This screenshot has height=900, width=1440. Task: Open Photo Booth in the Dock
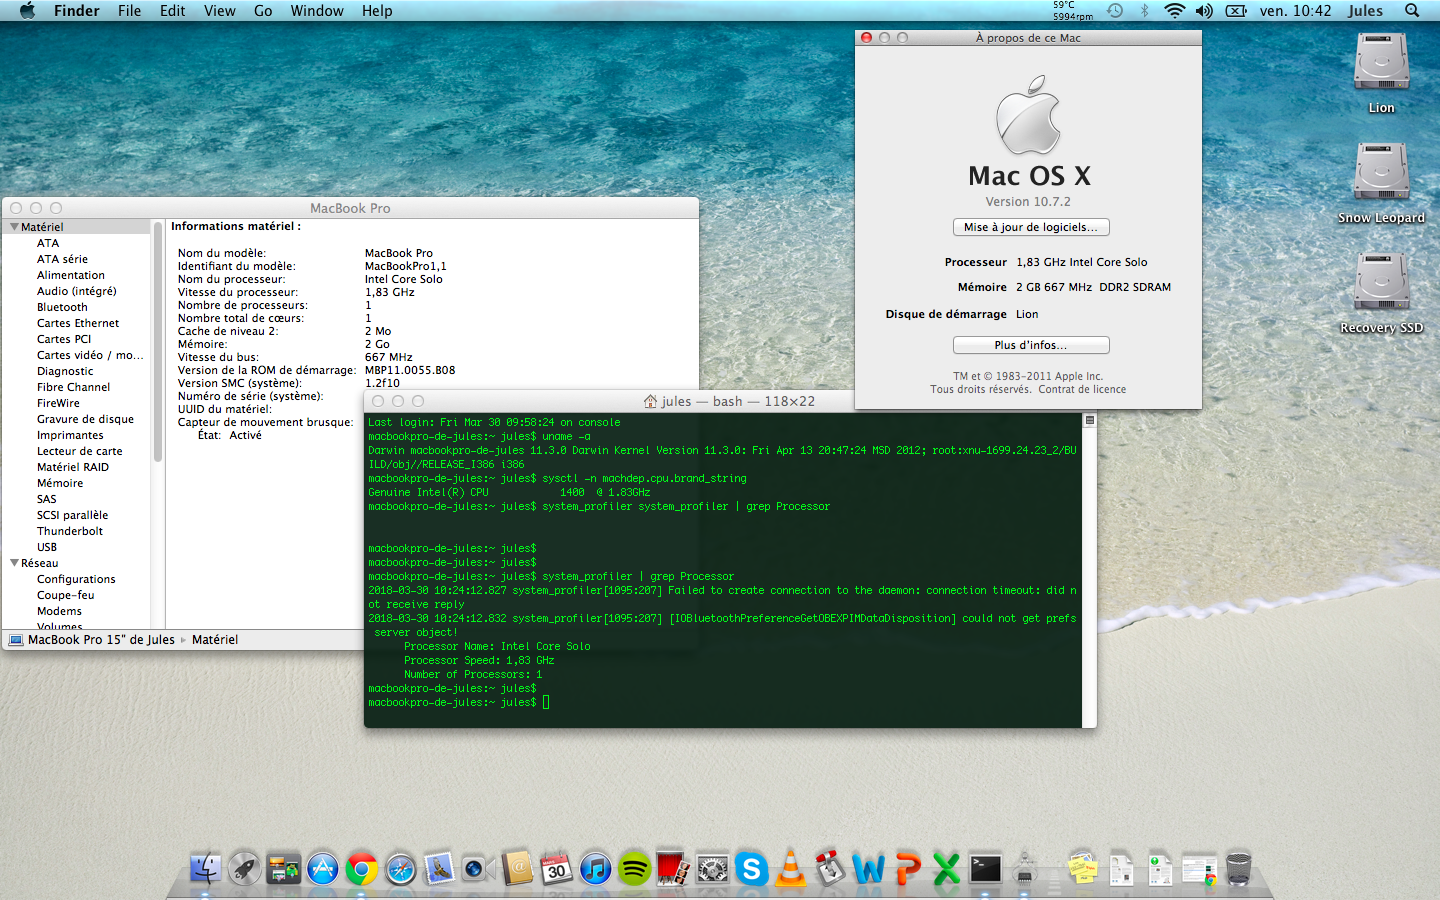click(x=673, y=868)
